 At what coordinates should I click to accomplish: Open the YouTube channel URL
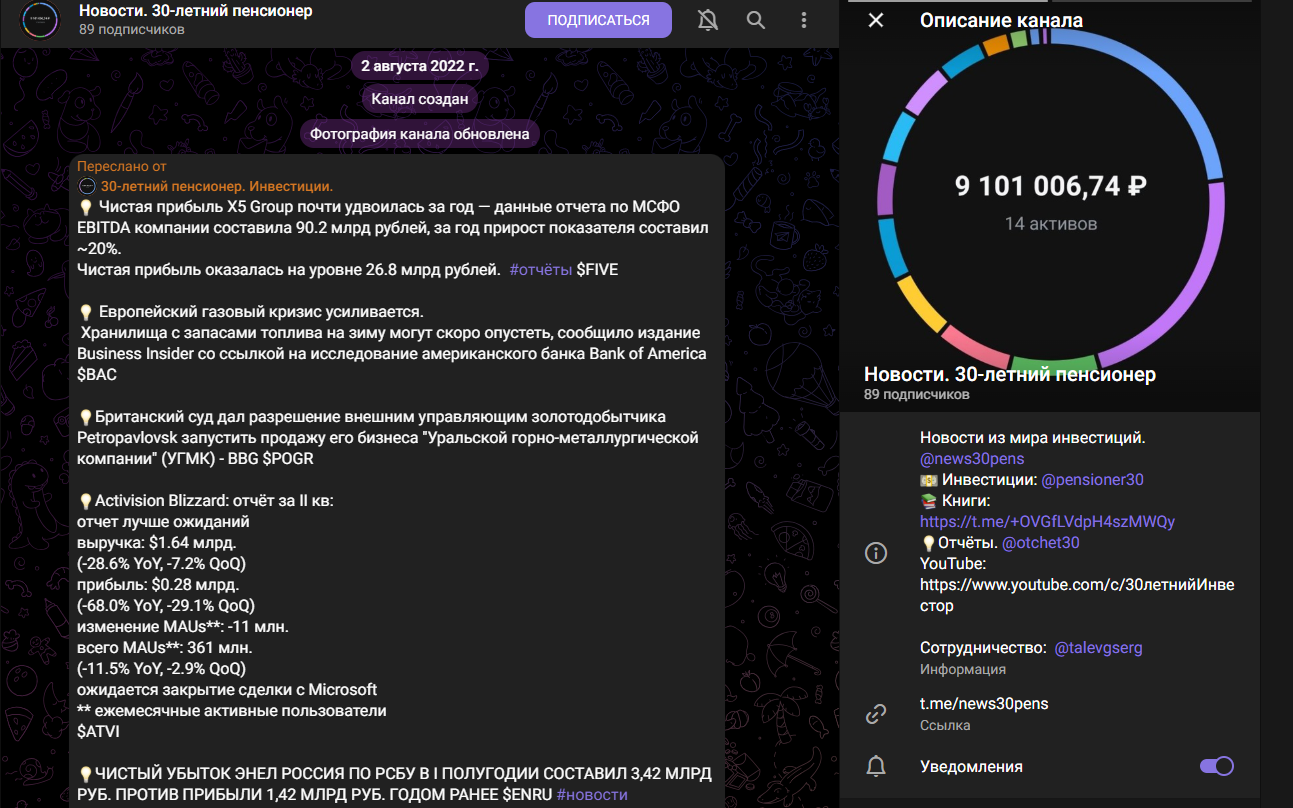pos(1076,595)
